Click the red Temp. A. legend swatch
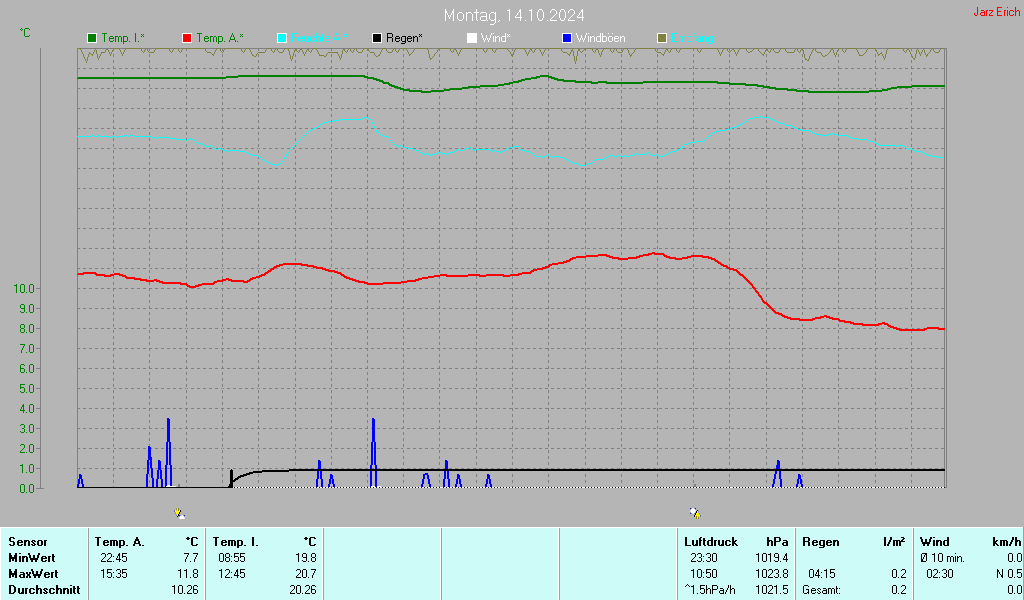Viewport: 1024px width, 600px height. click(187, 38)
